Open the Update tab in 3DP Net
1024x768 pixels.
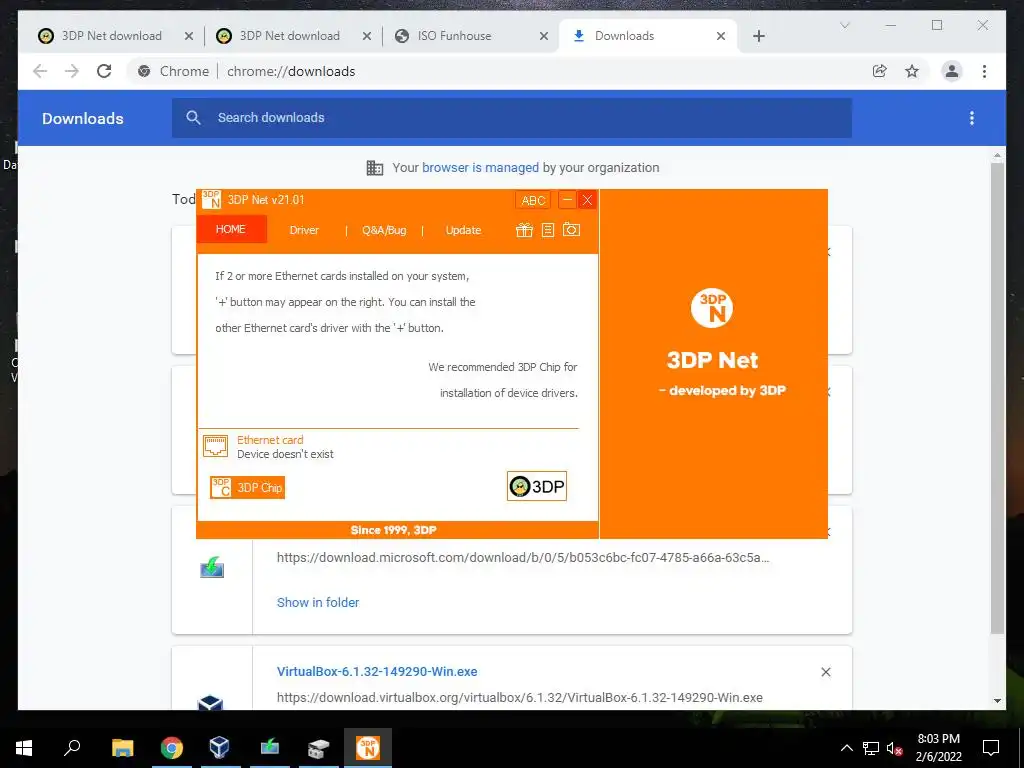pos(463,230)
